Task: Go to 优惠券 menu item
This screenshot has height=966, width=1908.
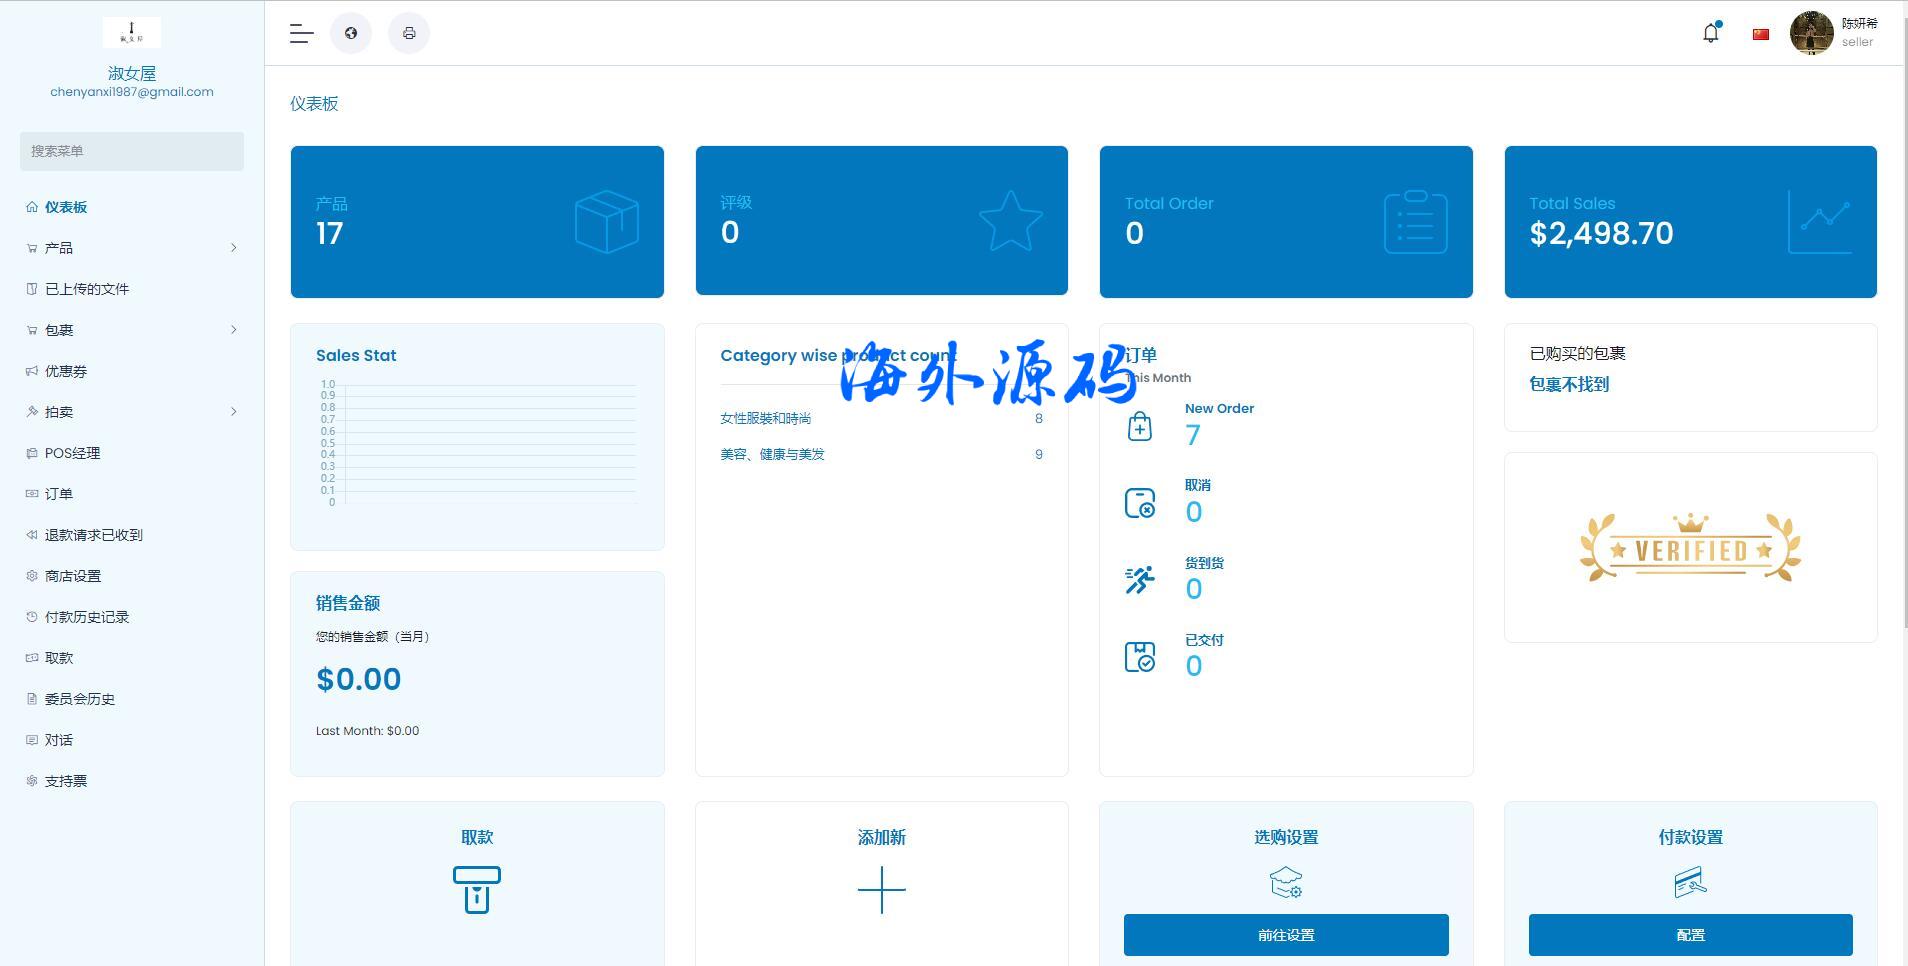Action: click(x=66, y=371)
